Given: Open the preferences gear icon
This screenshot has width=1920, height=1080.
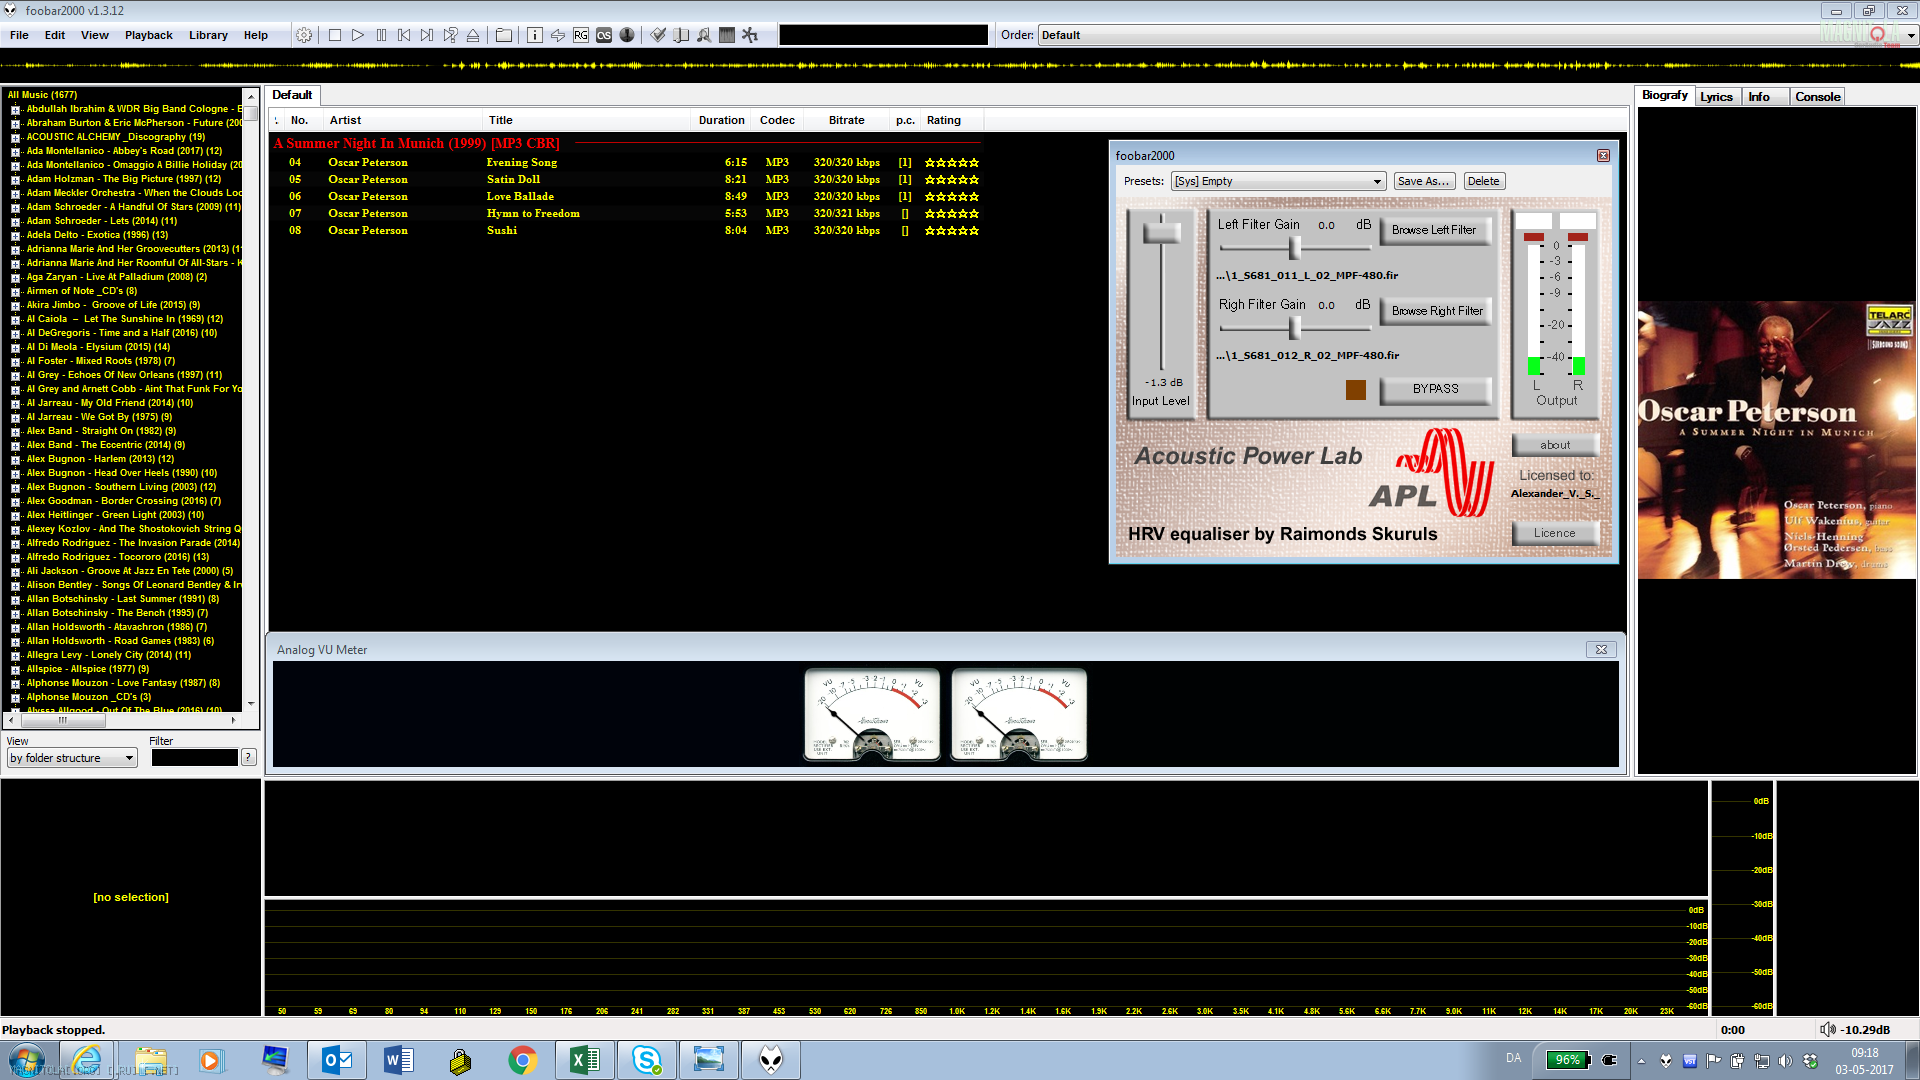Looking at the screenshot, I should click(x=304, y=35).
